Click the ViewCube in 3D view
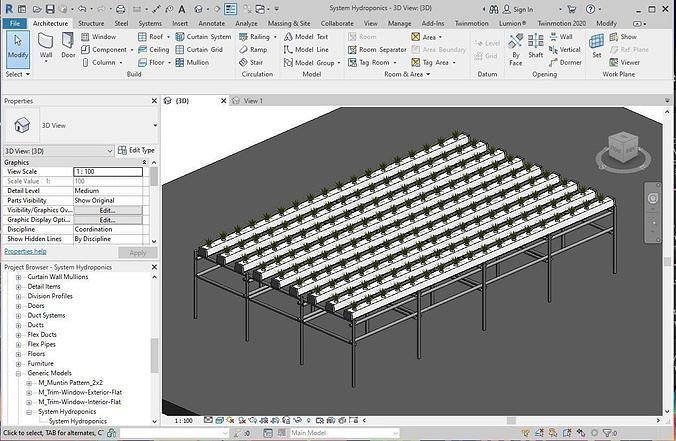 (x=623, y=149)
